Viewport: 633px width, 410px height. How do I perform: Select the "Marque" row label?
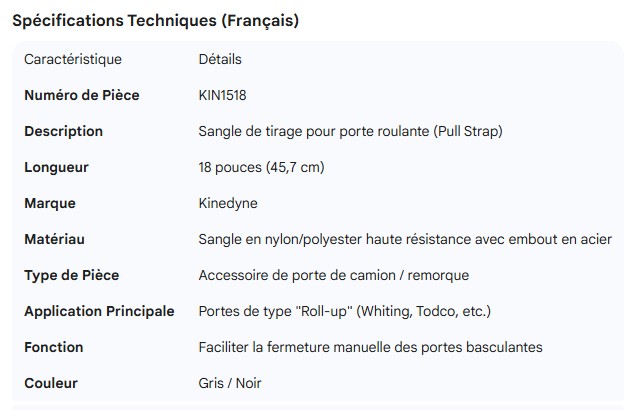pyautogui.click(x=50, y=203)
